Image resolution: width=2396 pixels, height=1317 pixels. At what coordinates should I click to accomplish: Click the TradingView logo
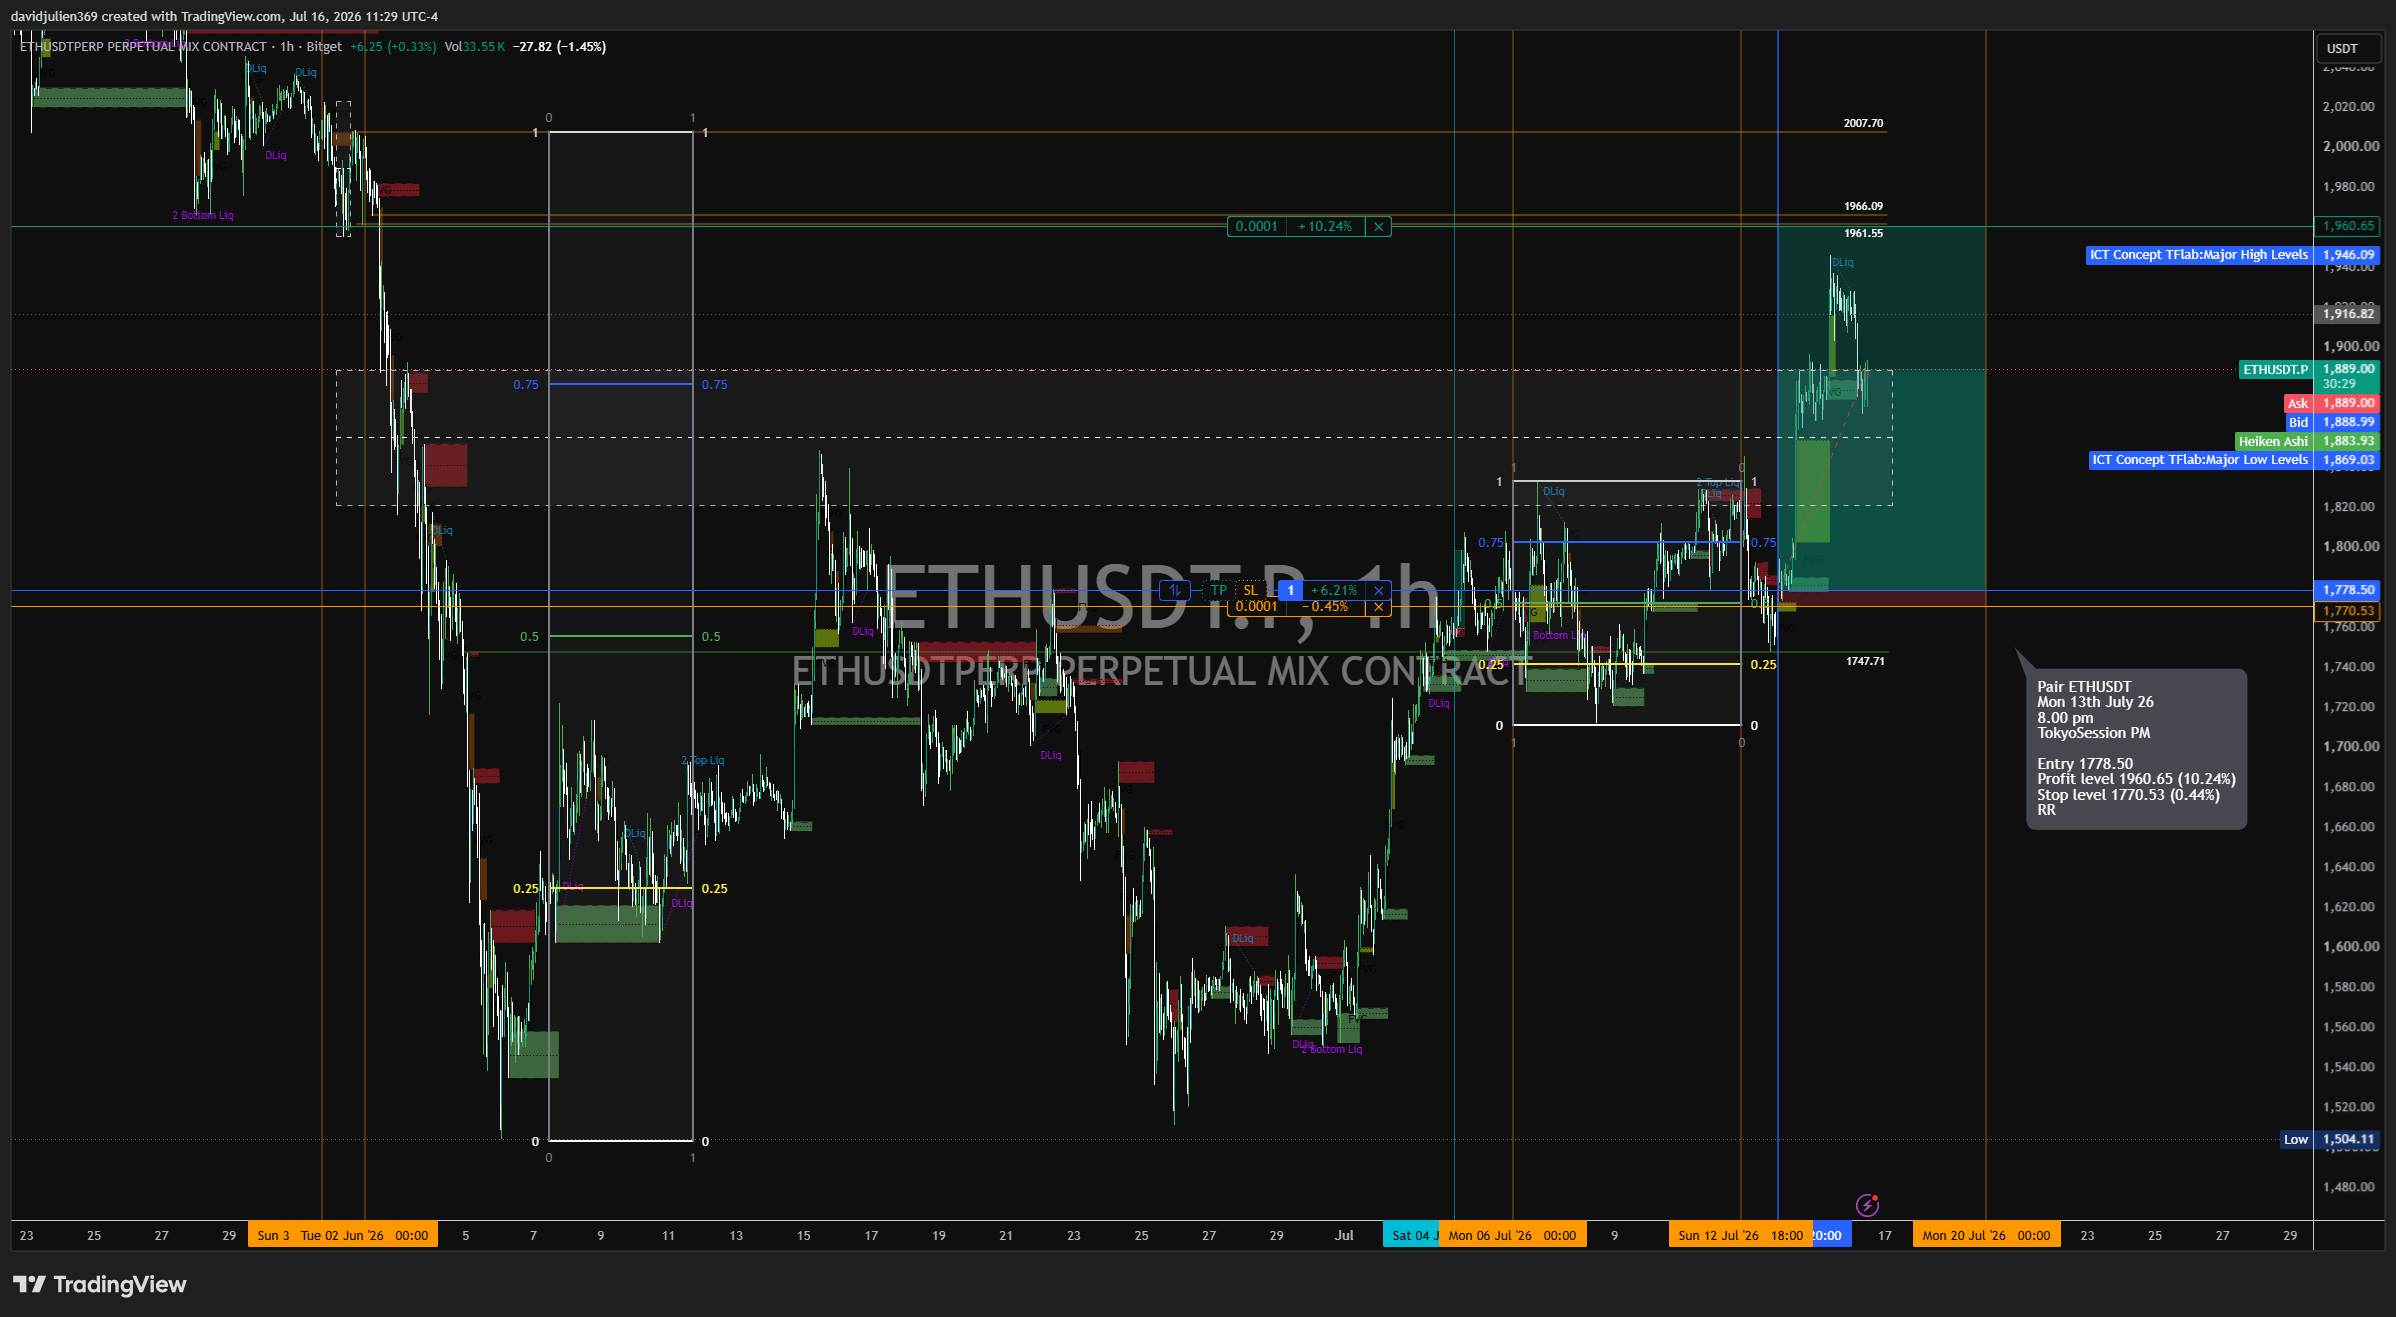(100, 1285)
